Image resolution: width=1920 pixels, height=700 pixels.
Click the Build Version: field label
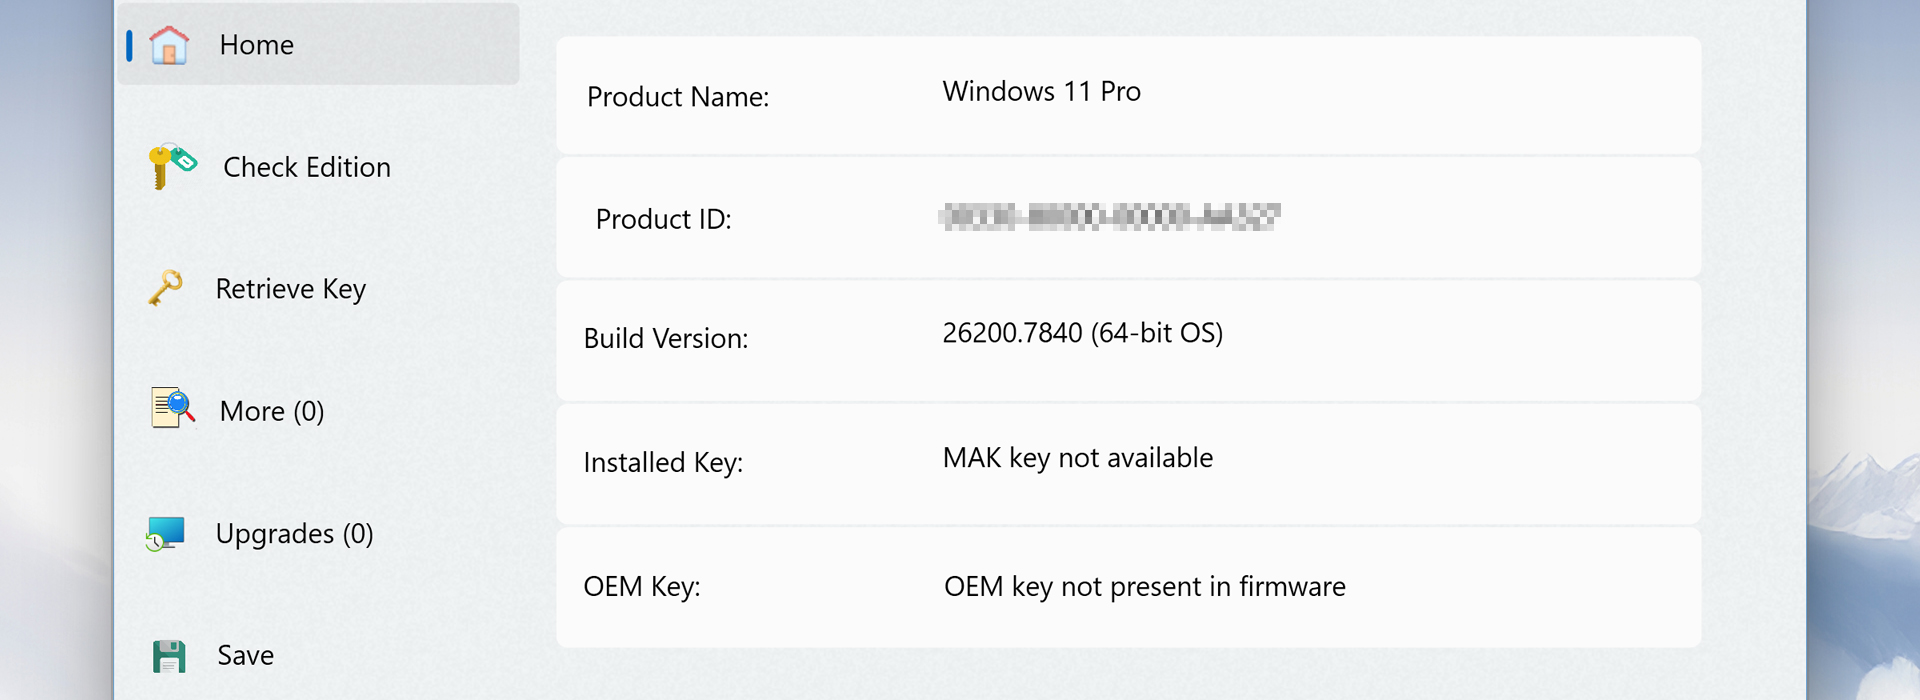coord(666,339)
